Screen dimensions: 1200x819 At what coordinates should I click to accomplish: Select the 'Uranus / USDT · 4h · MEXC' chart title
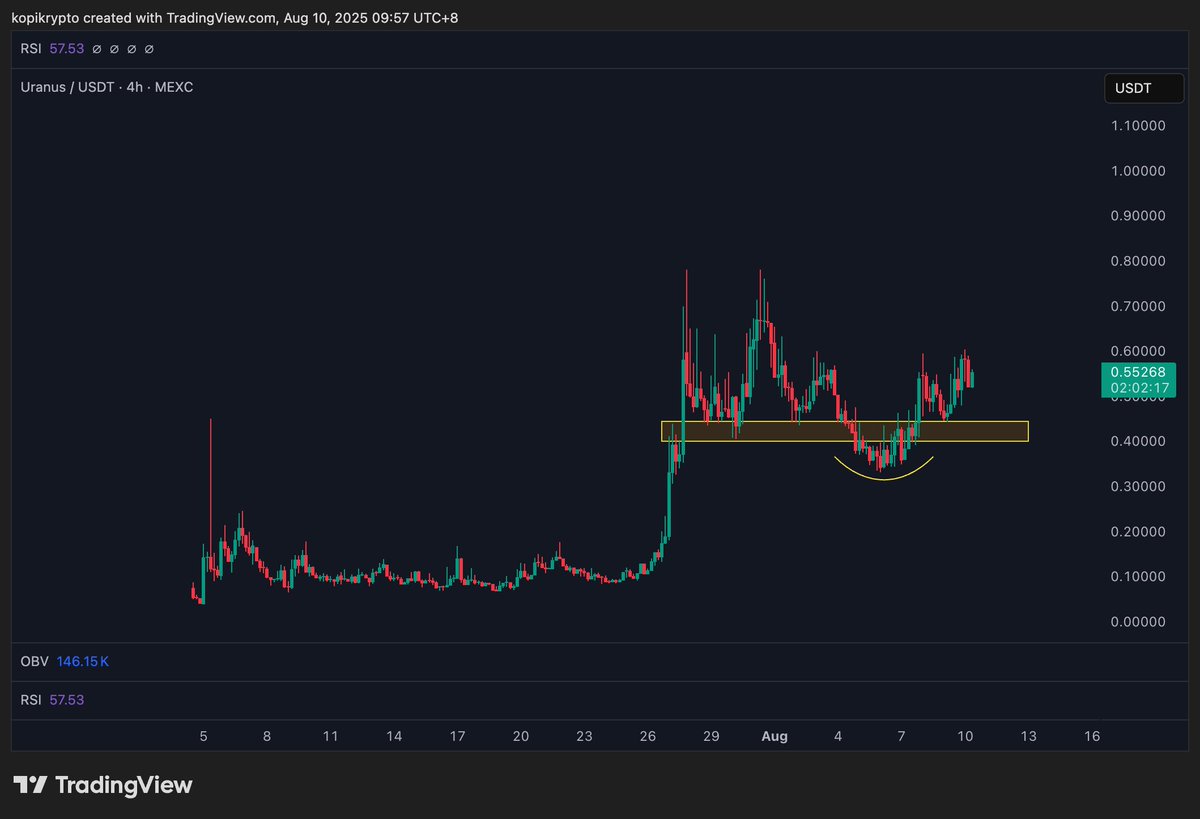point(107,87)
